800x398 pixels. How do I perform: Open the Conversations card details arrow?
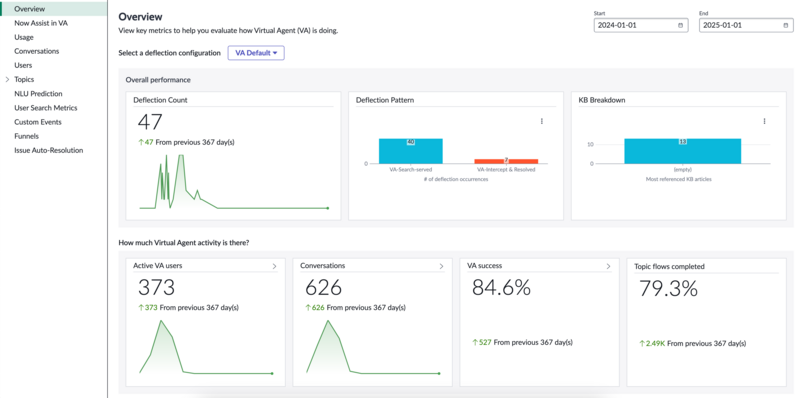[441, 266]
